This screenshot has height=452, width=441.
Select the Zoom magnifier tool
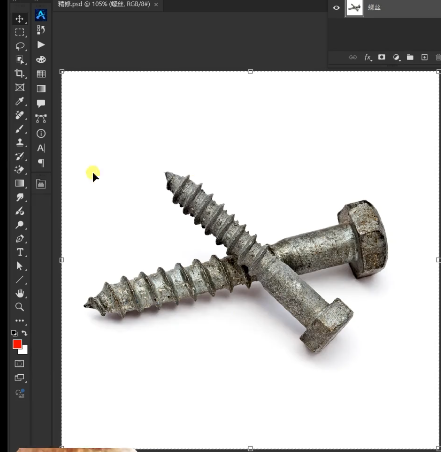pos(19,307)
